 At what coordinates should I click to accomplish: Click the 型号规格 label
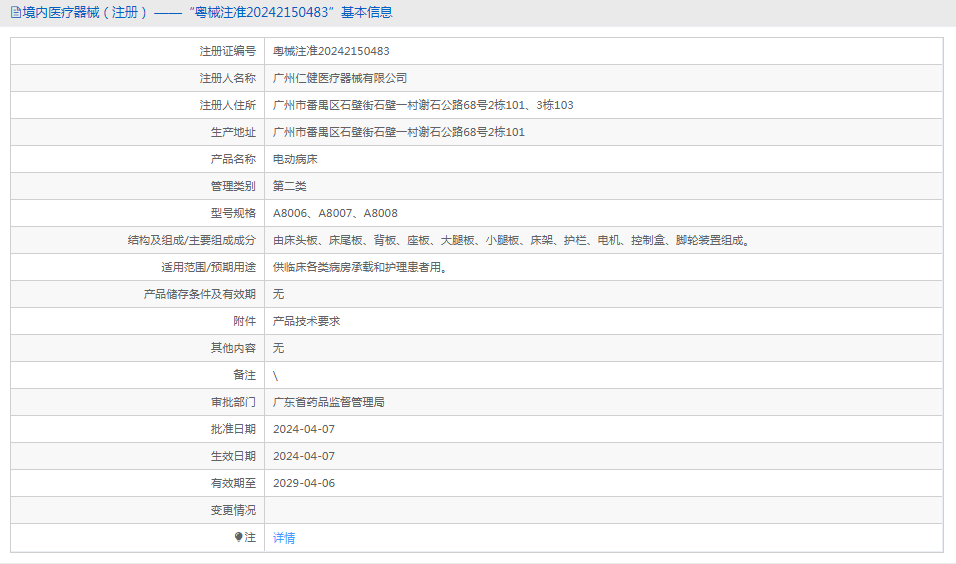[x=234, y=213]
